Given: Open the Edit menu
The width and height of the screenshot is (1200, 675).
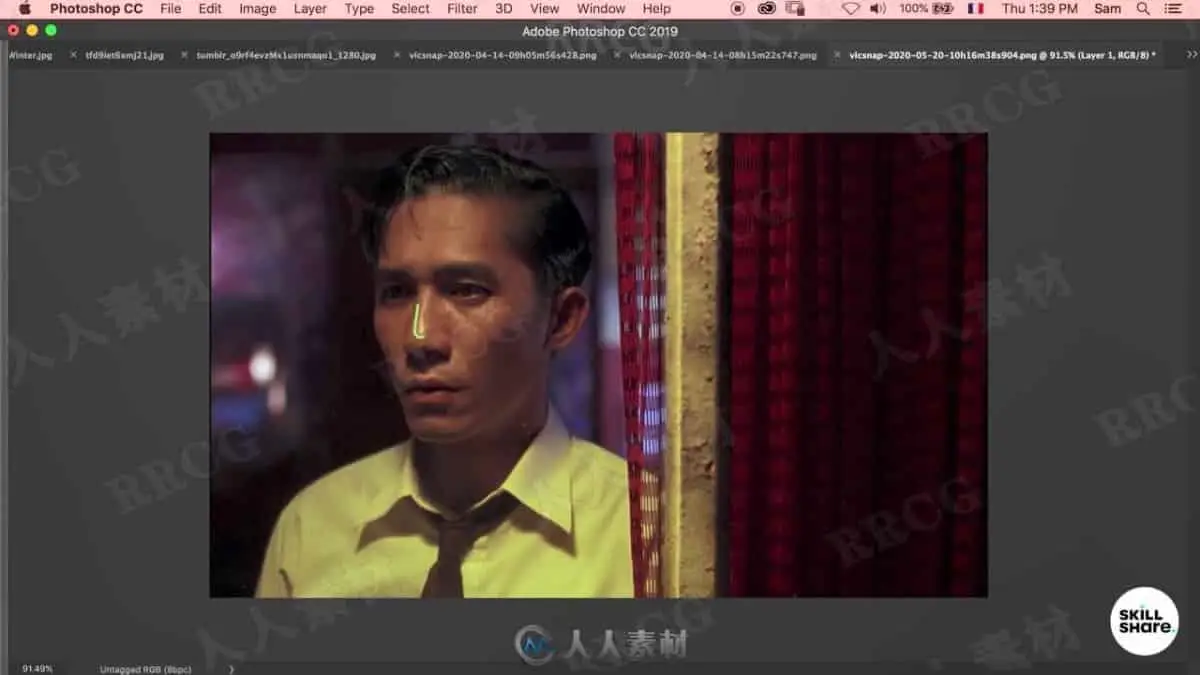Looking at the screenshot, I should 210,8.
